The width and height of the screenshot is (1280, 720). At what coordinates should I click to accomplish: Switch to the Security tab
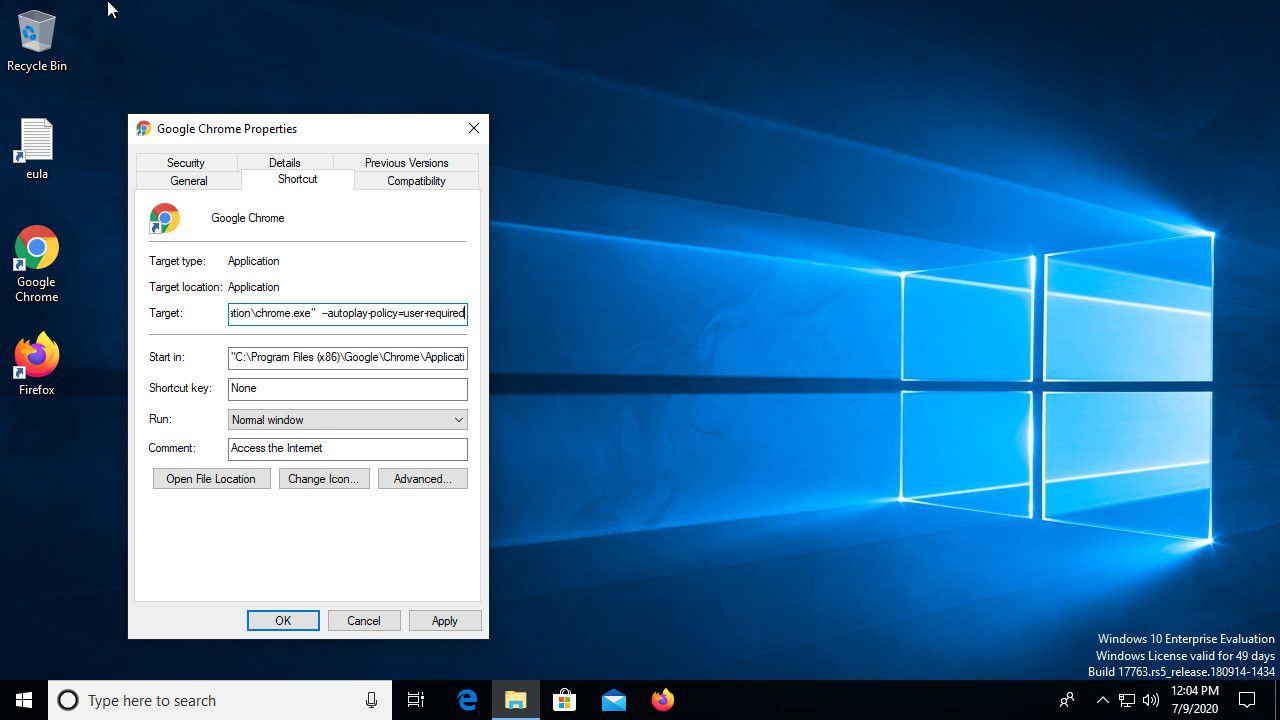coord(186,162)
